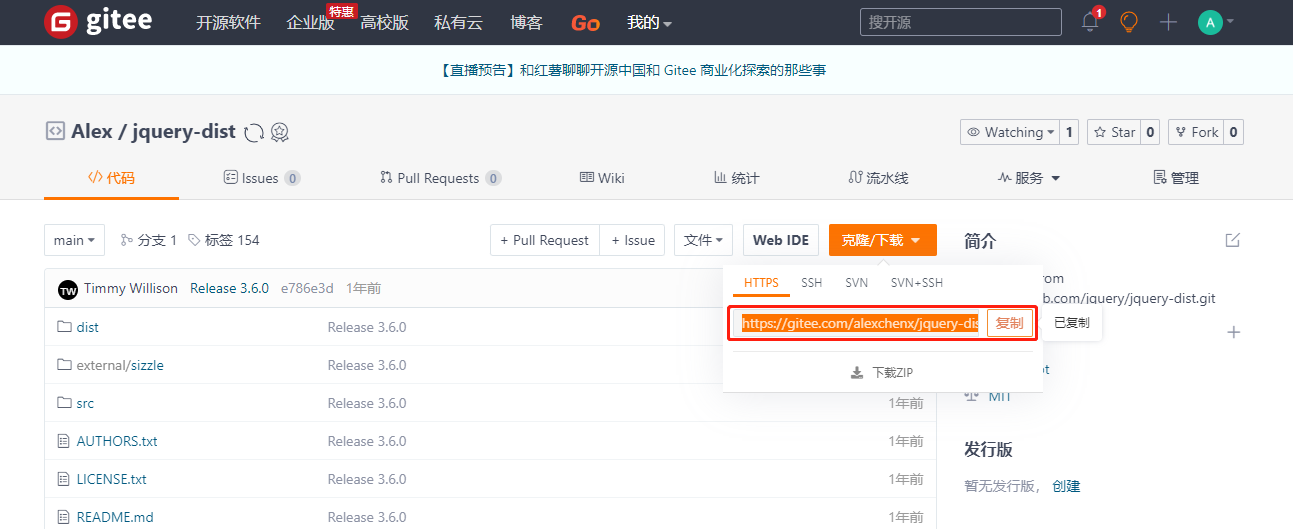Click the README.md file icon
Viewport: 1293px width, 529px height.
[x=65, y=517]
